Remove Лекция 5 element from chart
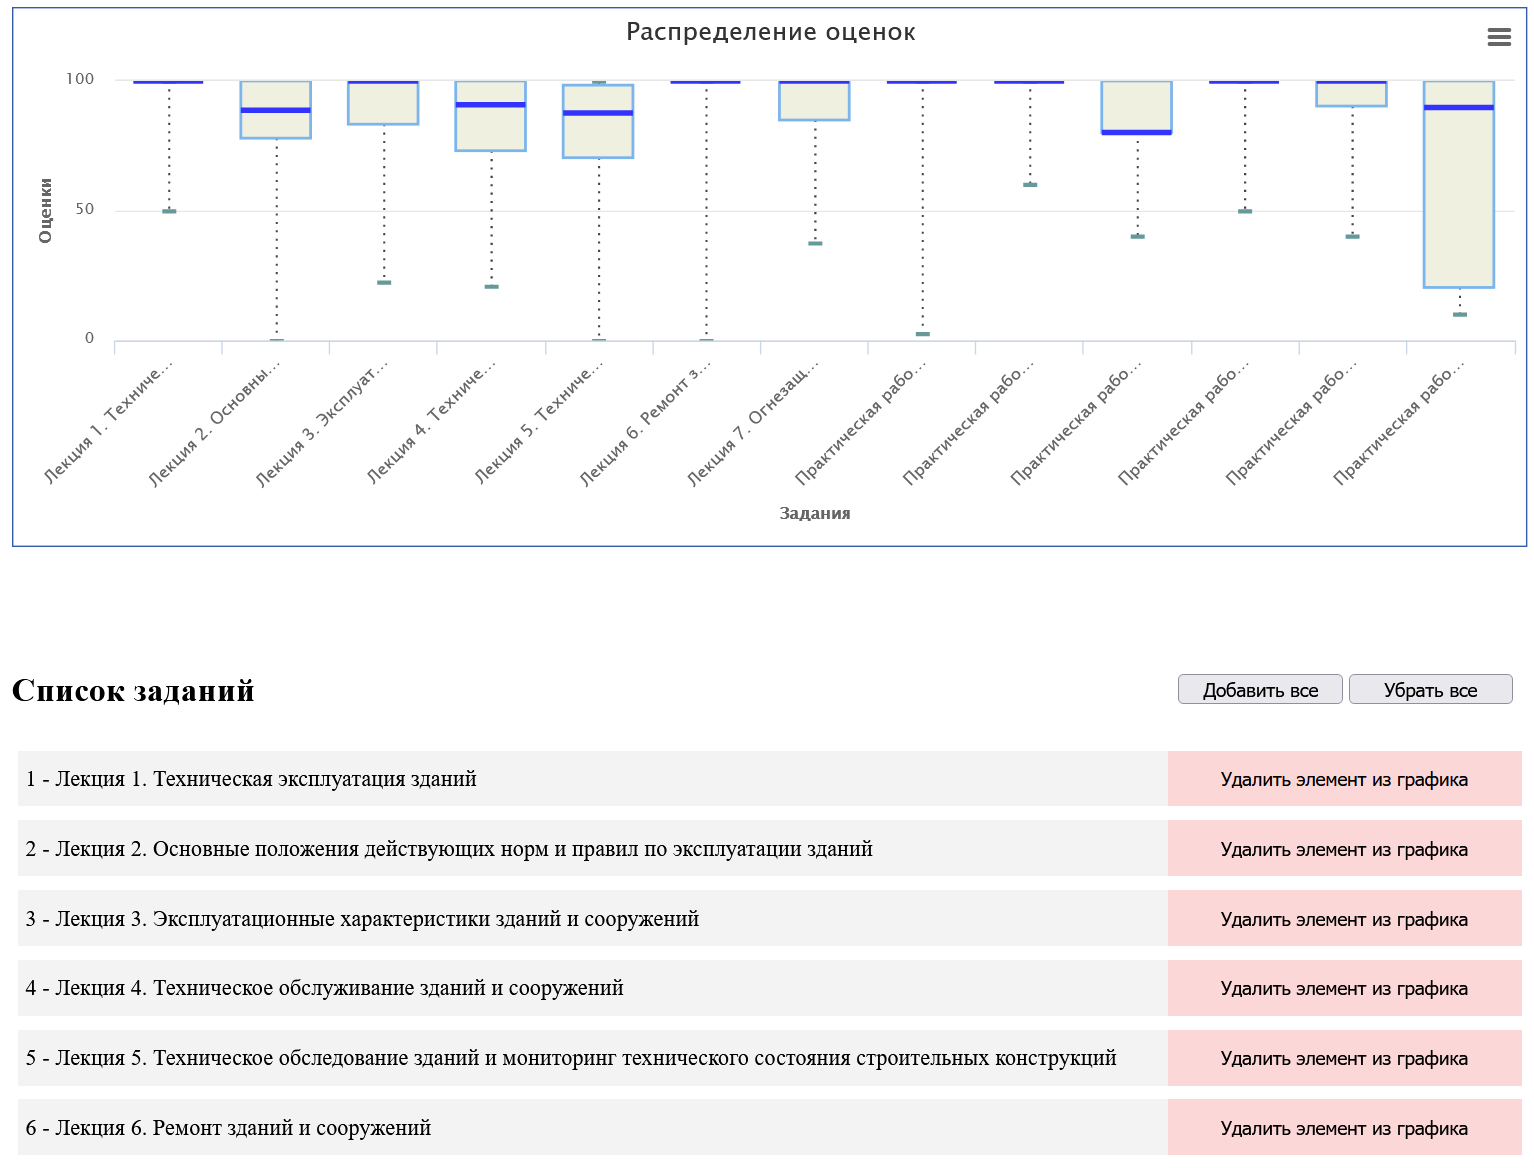Viewport: 1534px width, 1168px height. point(1343,1058)
